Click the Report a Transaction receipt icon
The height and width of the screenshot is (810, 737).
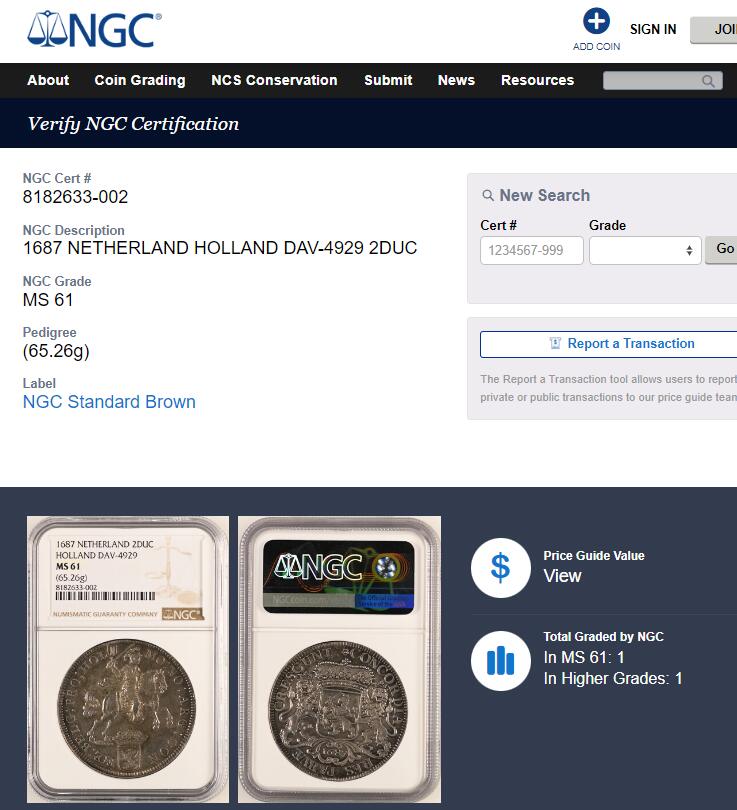pos(555,343)
